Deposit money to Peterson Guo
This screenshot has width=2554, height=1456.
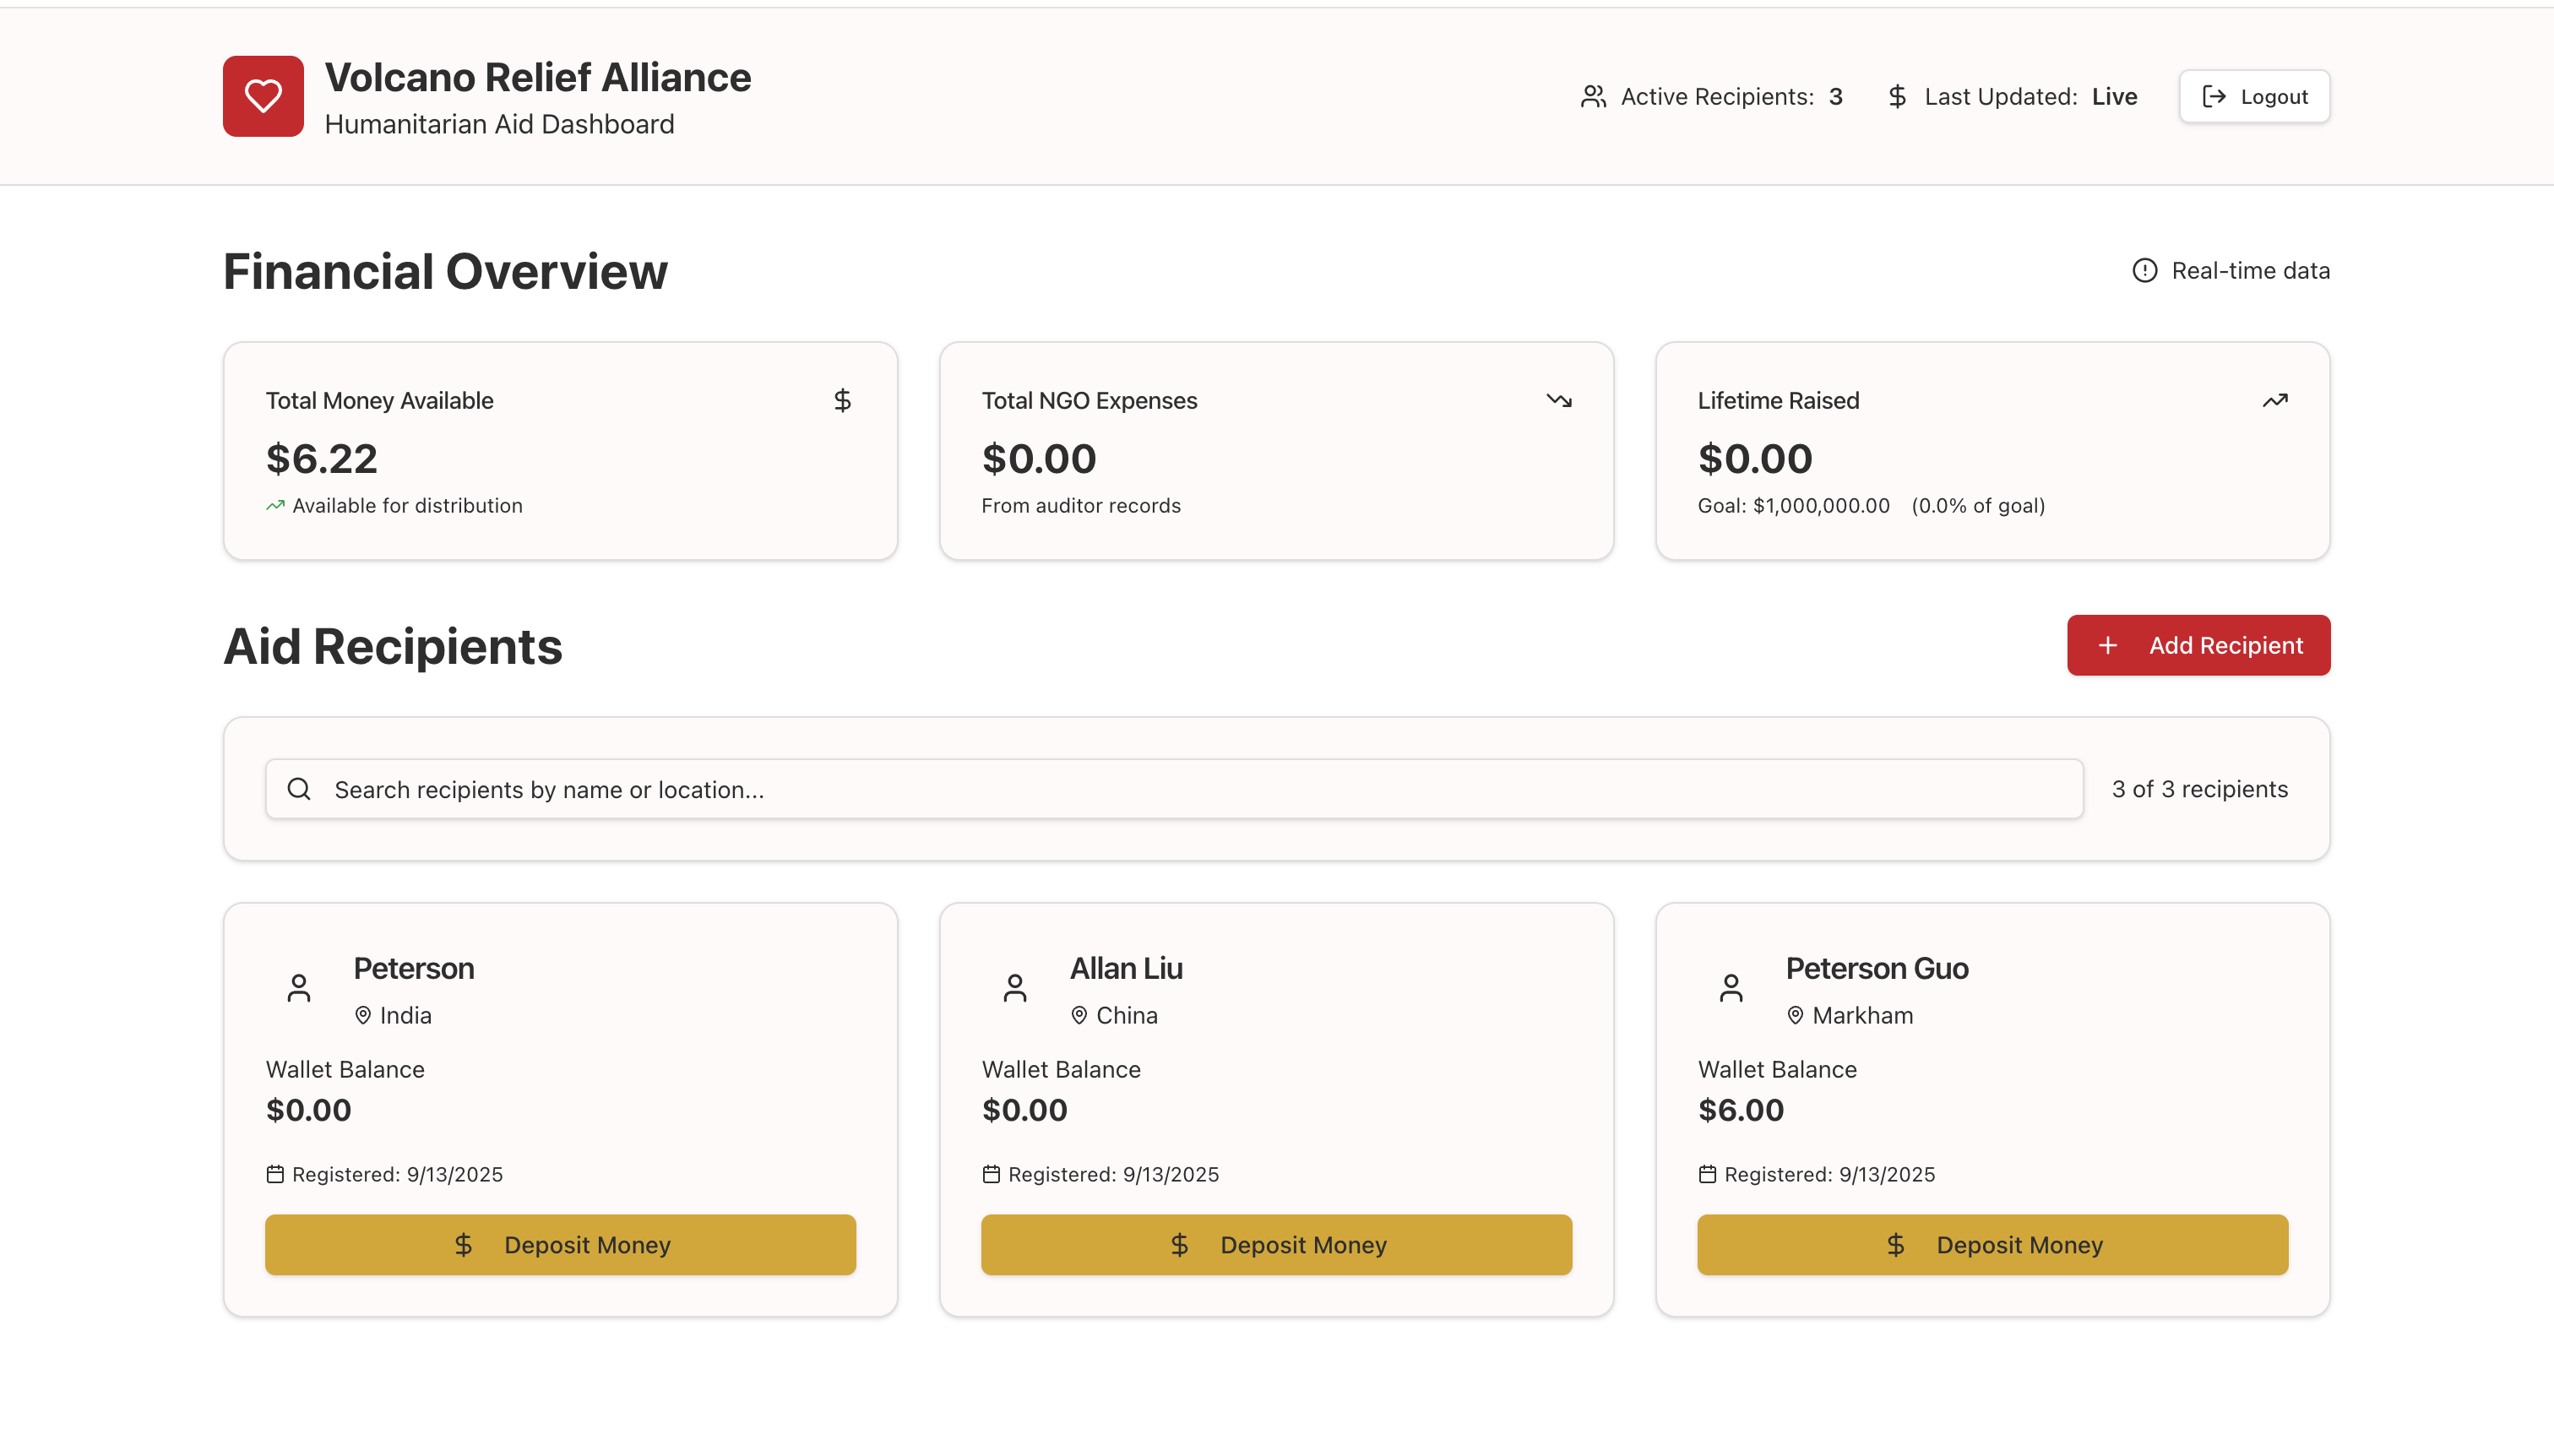coord(1992,1245)
